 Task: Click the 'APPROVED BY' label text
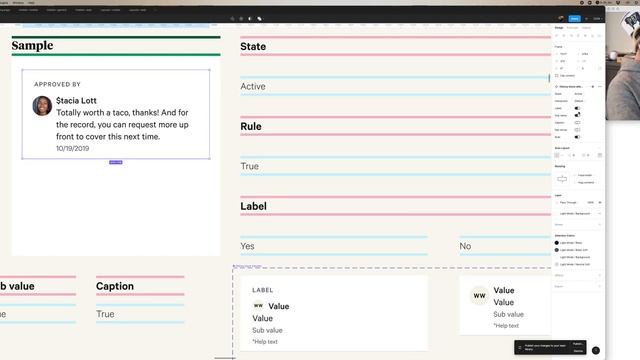click(57, 84)
